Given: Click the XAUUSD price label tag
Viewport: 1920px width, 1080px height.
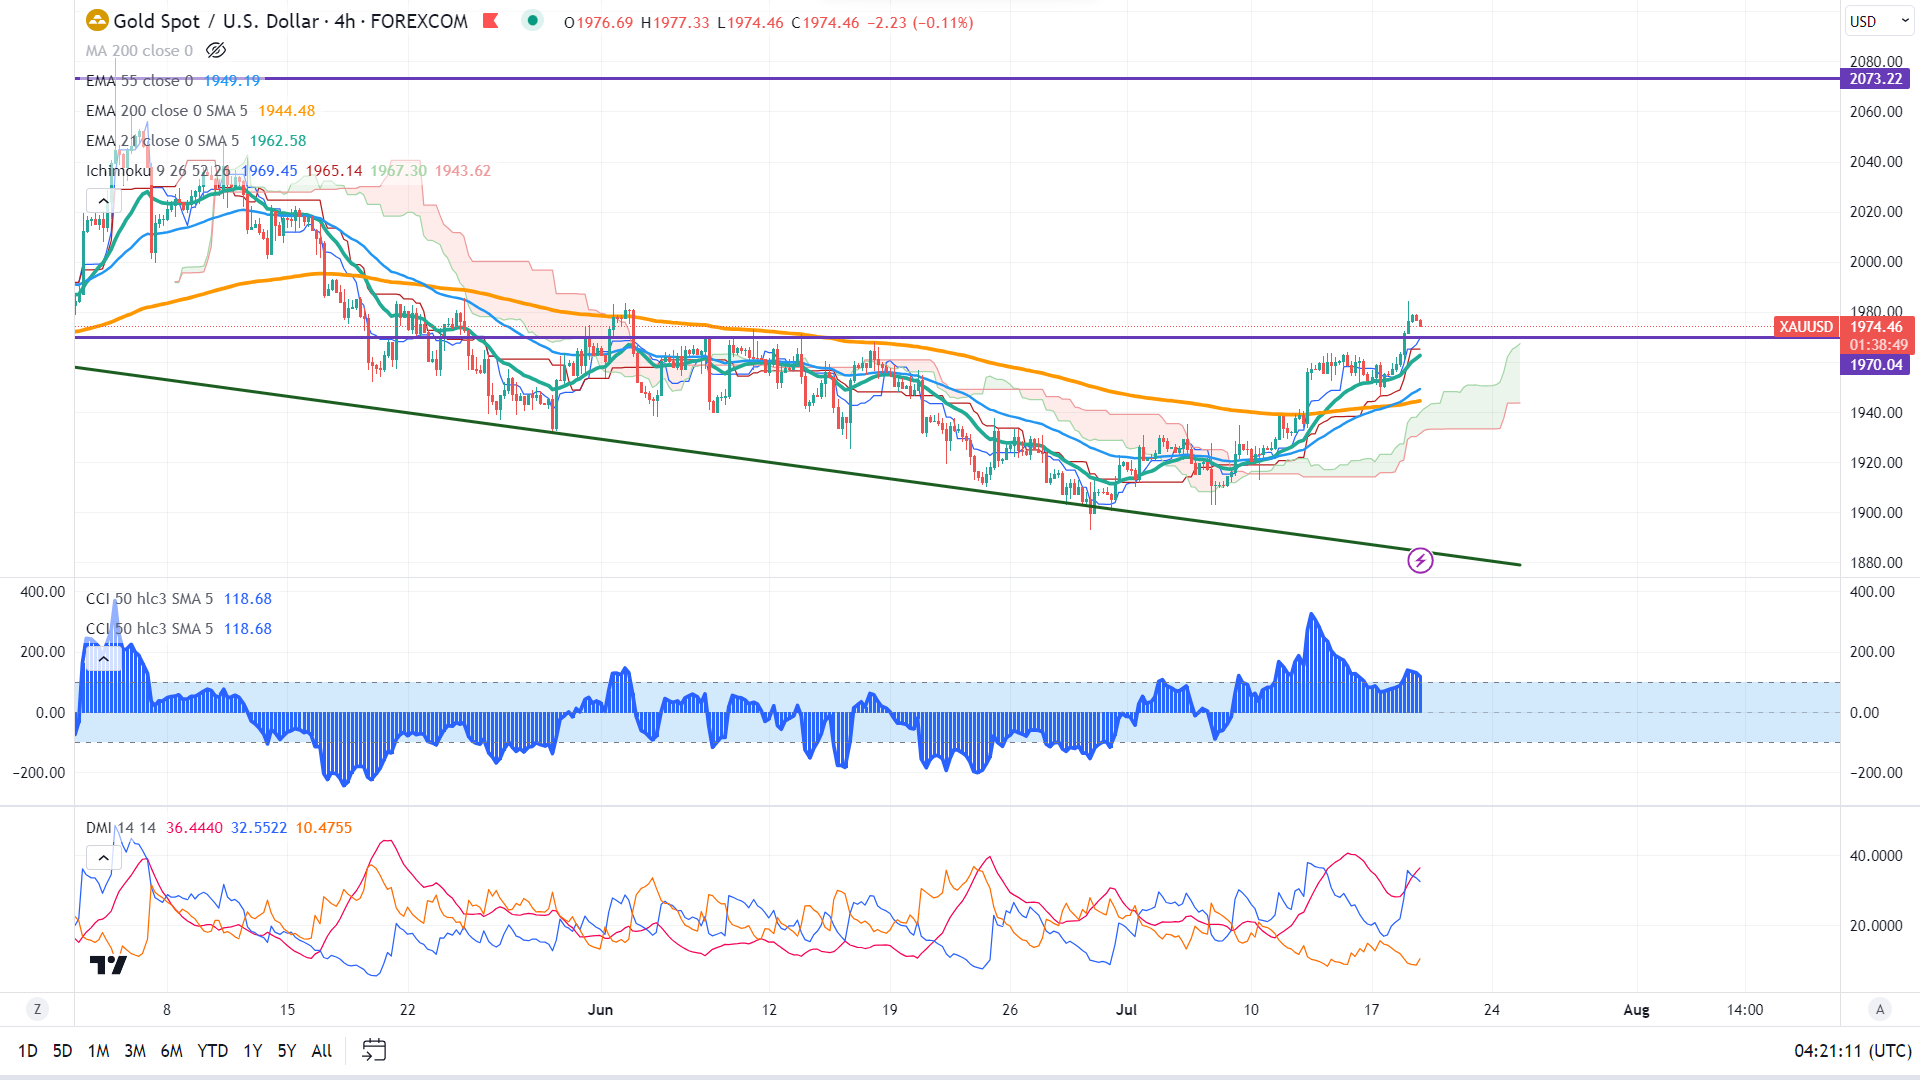Looking at the screenshot, I should [x=1806, y=327].
